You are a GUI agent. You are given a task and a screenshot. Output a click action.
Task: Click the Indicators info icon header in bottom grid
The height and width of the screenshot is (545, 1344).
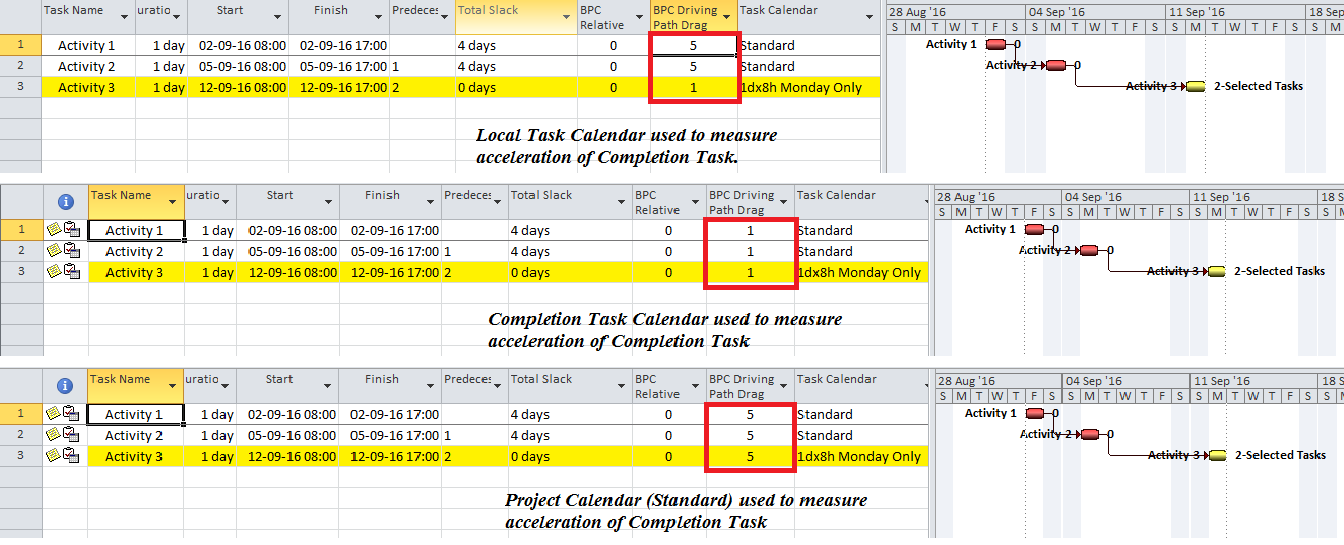click(66, 385)
